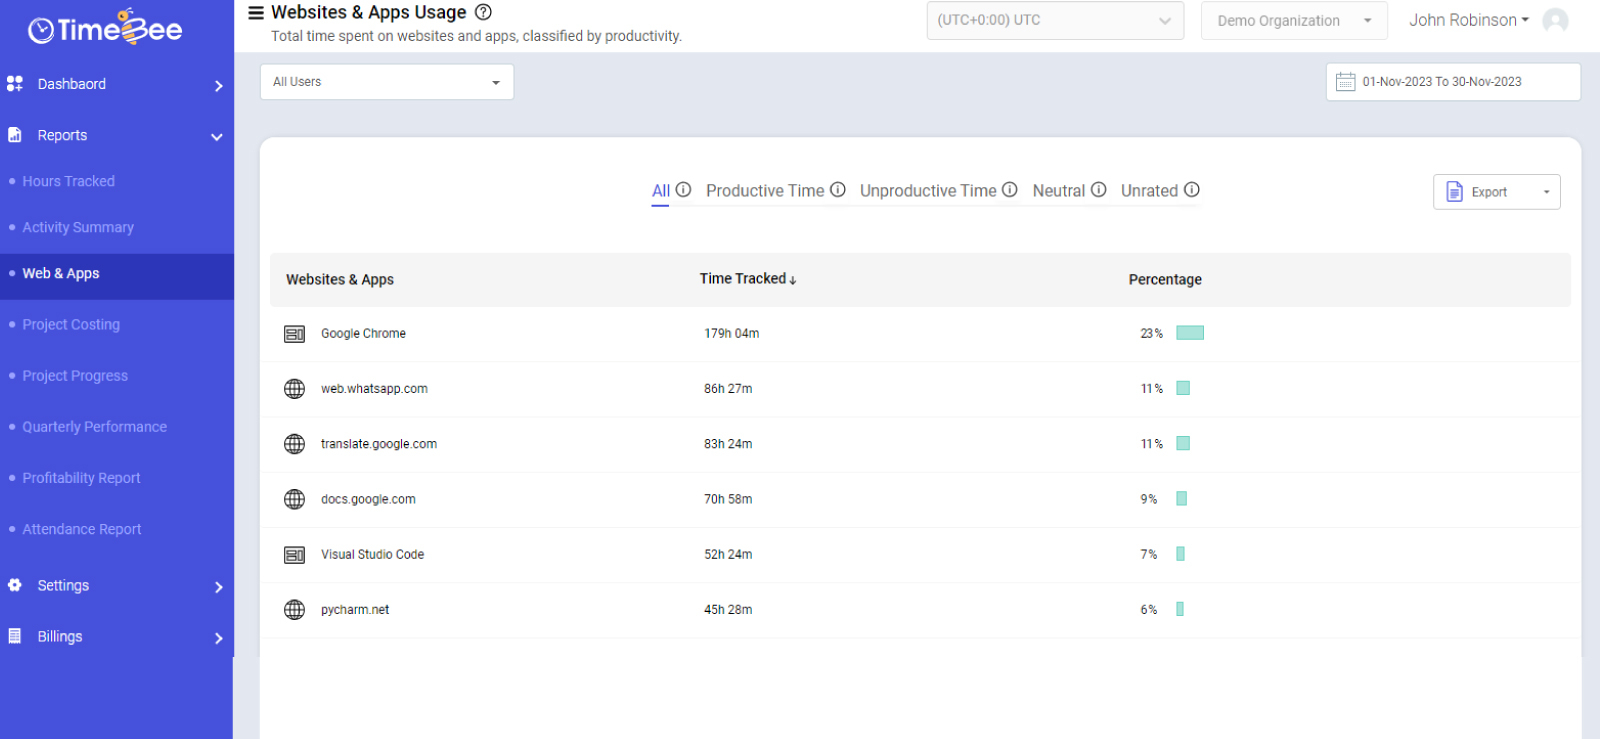Click the info icon next to Unrated

click(1192, 189)
